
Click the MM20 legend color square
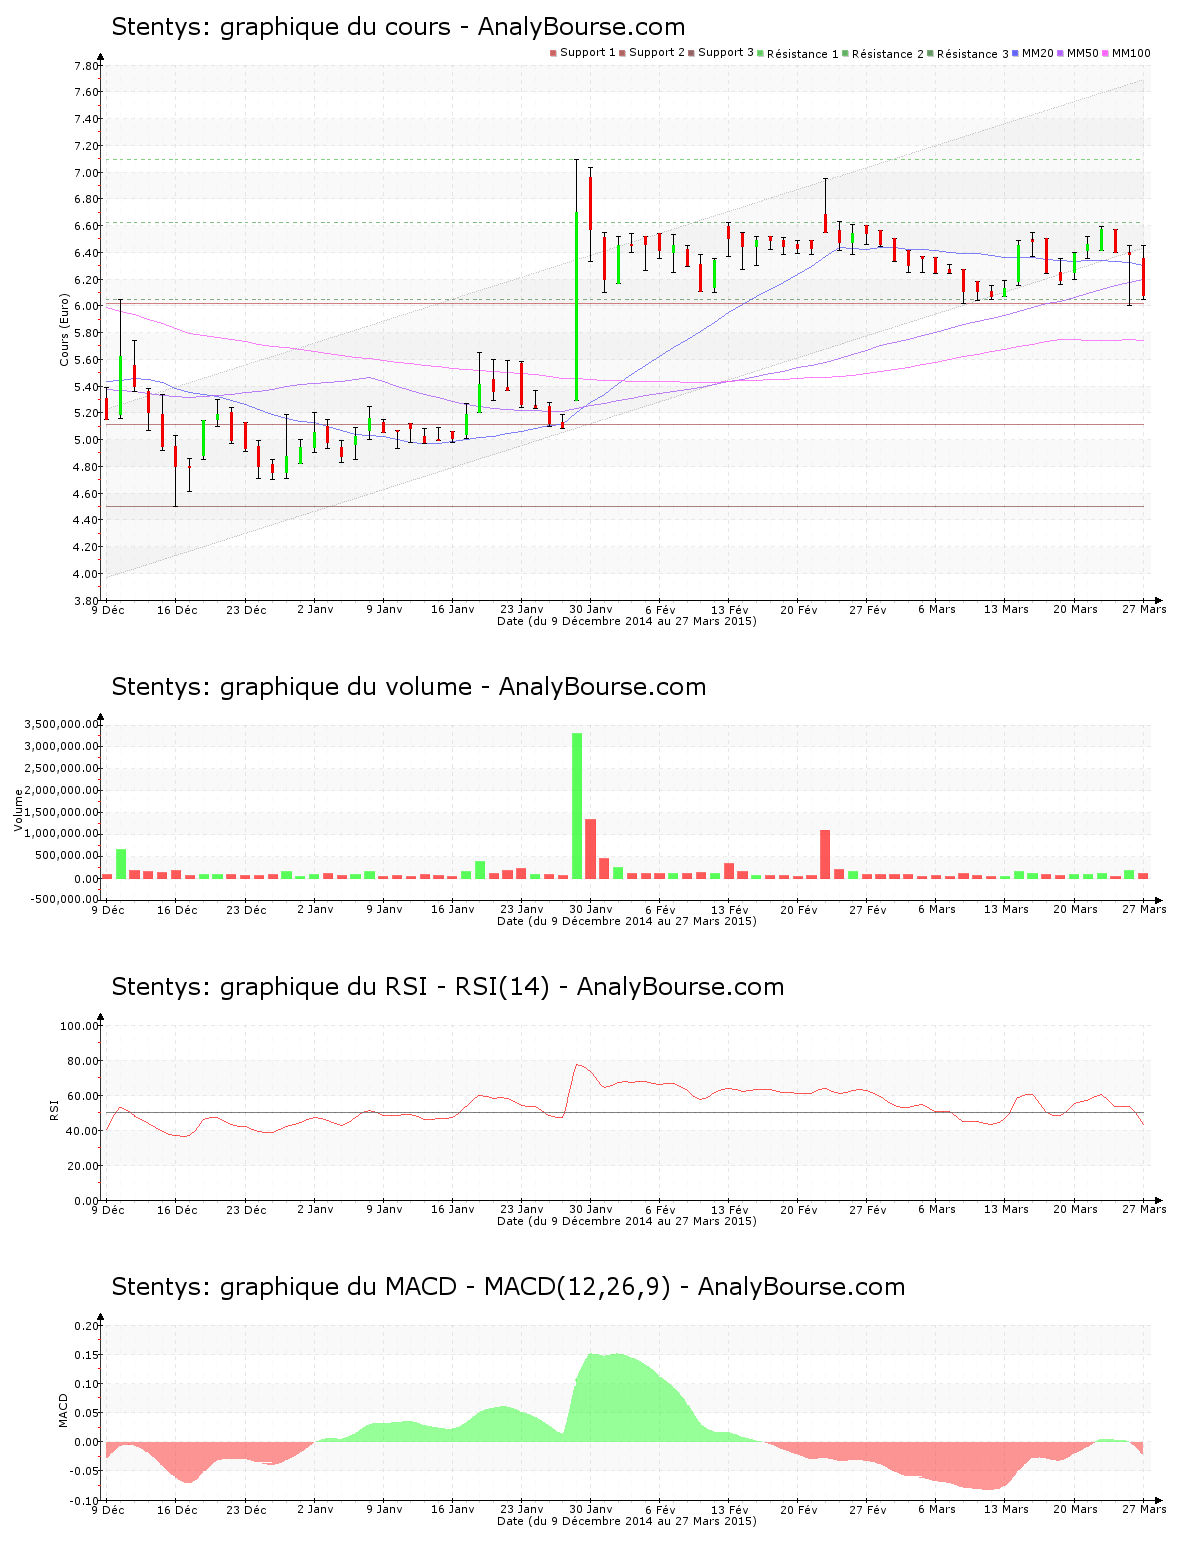[1016, 53]
